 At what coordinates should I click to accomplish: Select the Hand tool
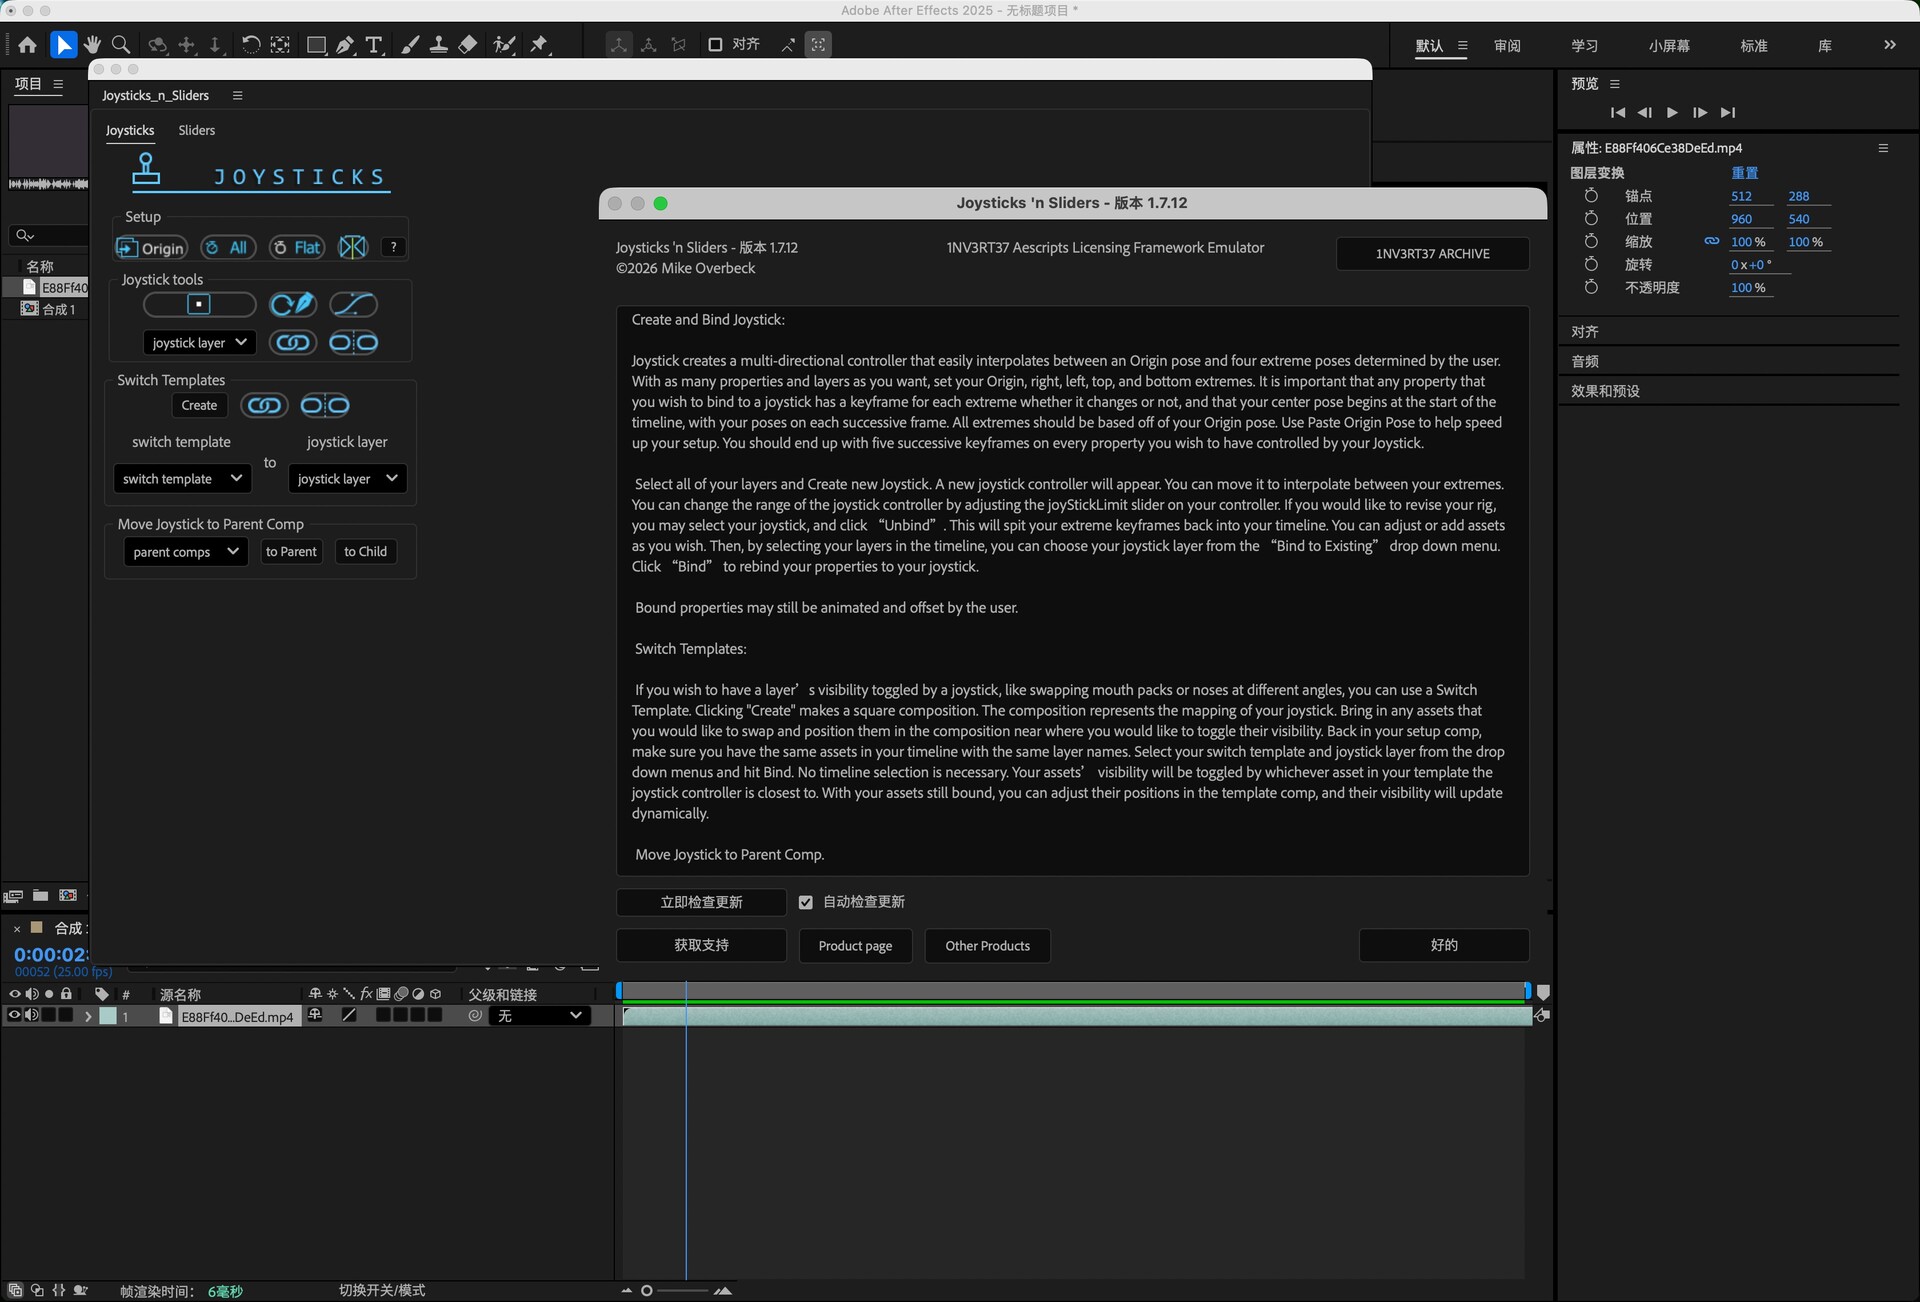[92, 45]
